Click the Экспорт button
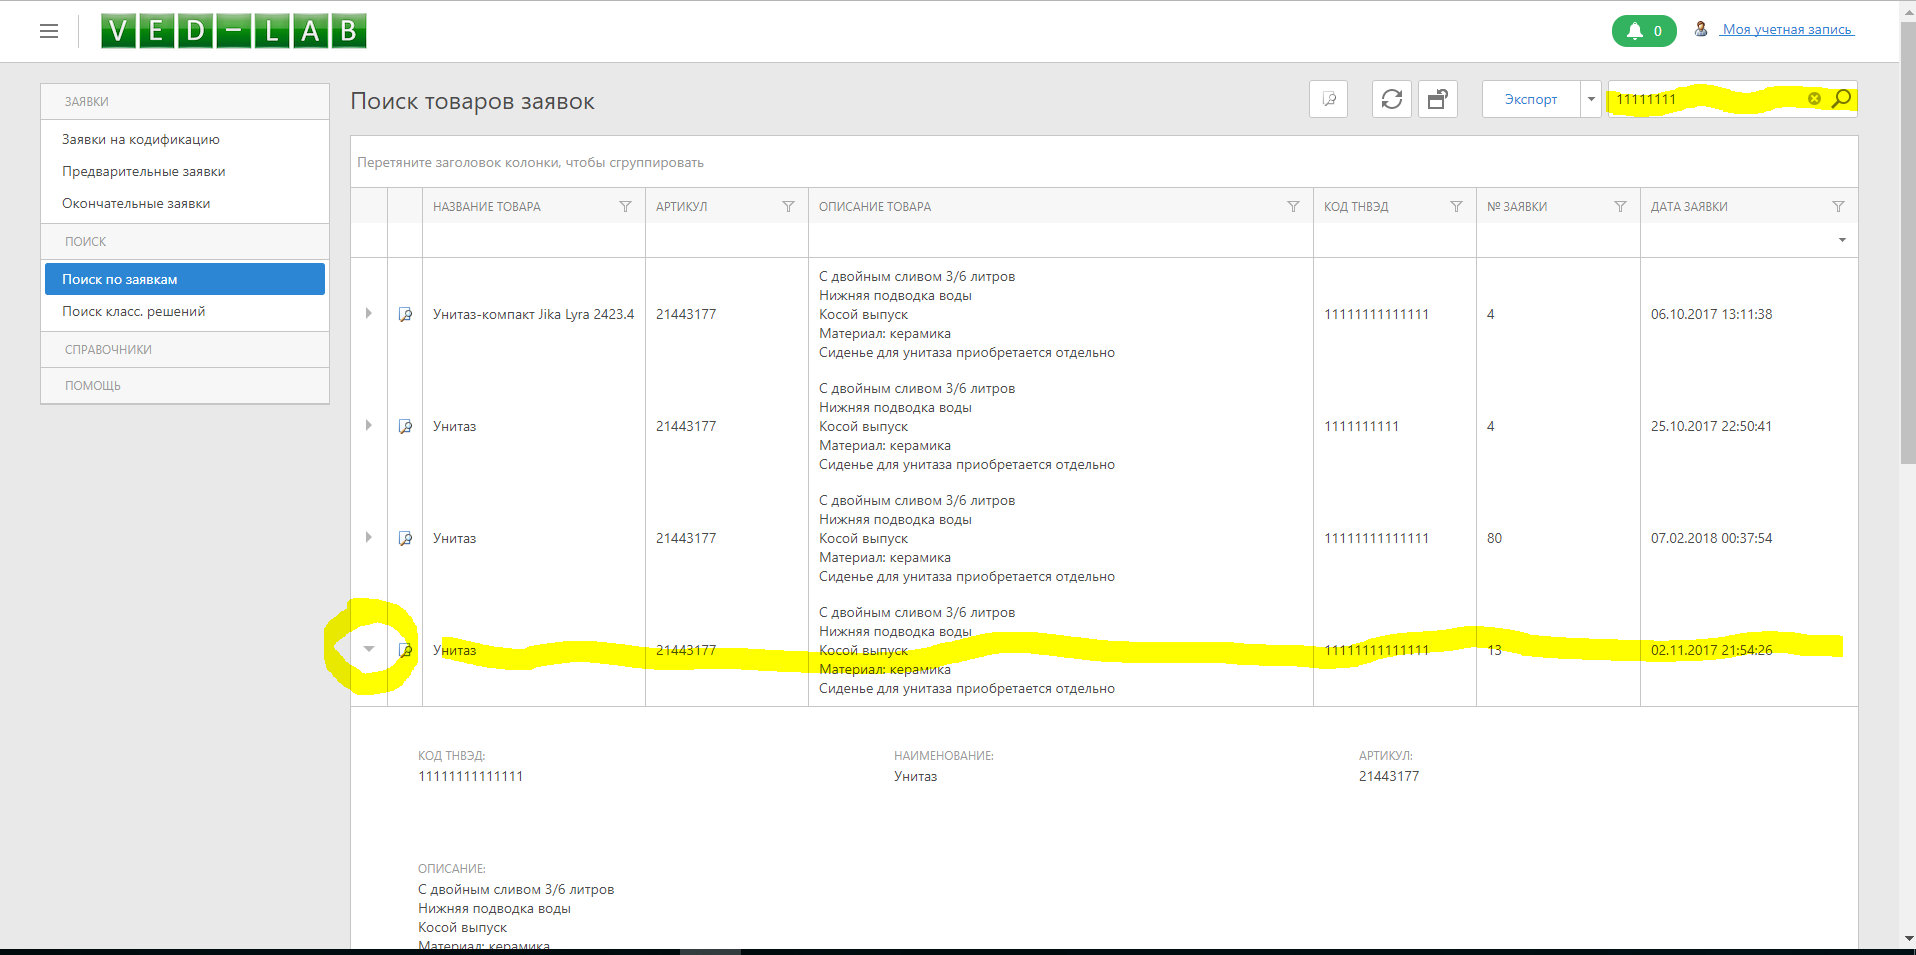Screen dimensions: 1916x955 (1531, 99)
